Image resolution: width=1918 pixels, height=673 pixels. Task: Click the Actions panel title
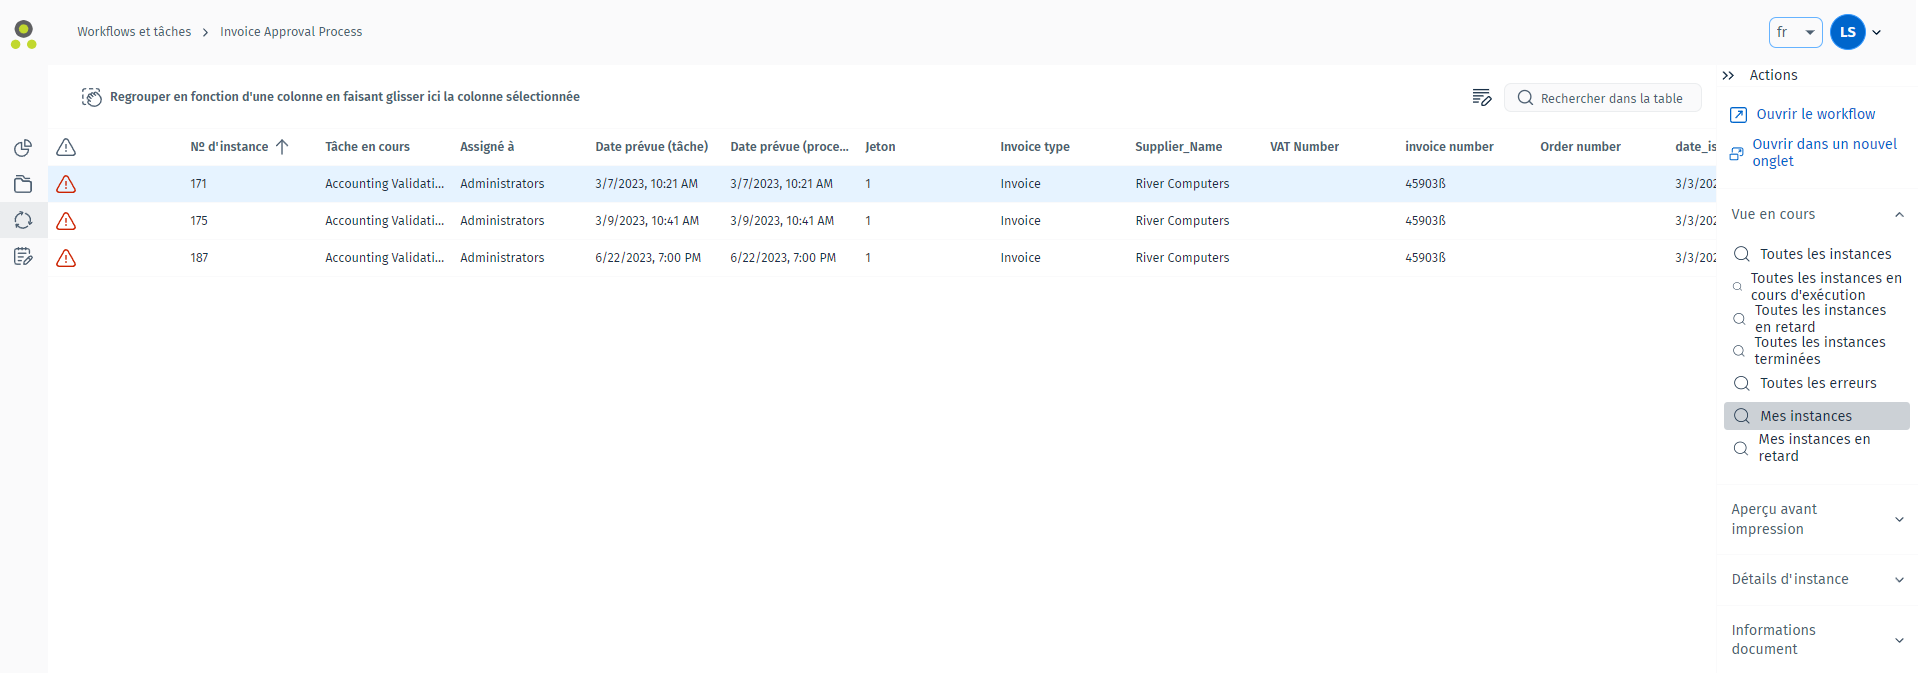coord(1773,75)
